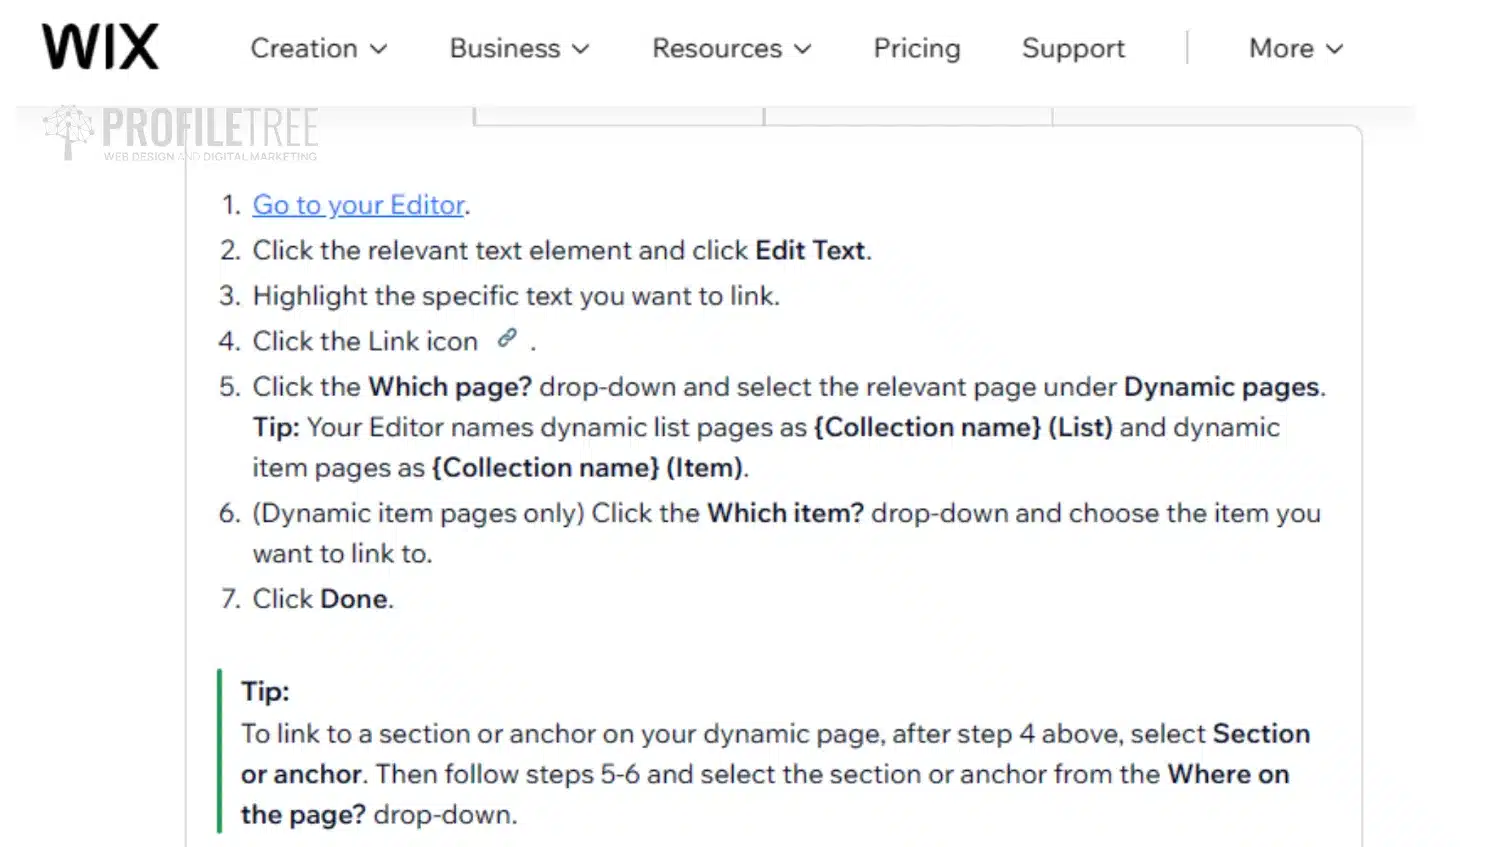The height and width of the screenshot is (847, 1500).
Task: Click the Wix logo
Action: click(x=100, y=47)
